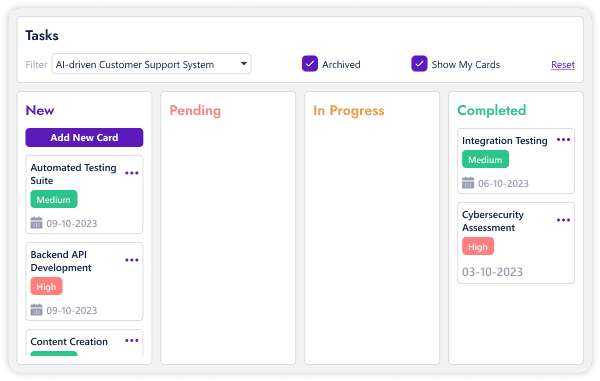Select the Completed column heading
The image size is (600, 381).
point(492,111)
